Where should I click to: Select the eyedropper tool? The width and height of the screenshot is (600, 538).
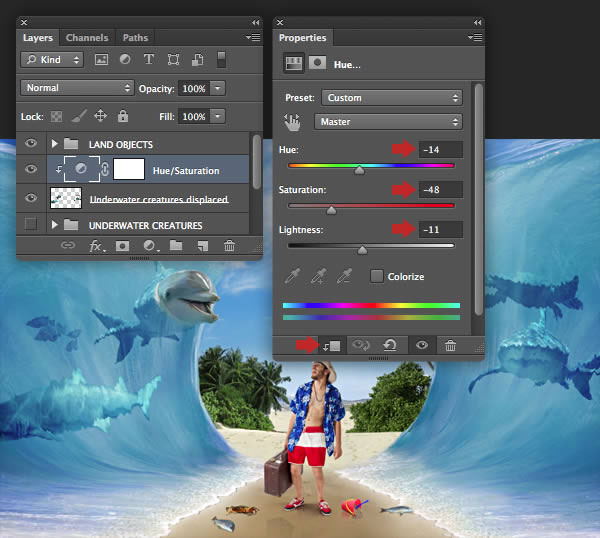click(x=293, y=276)
